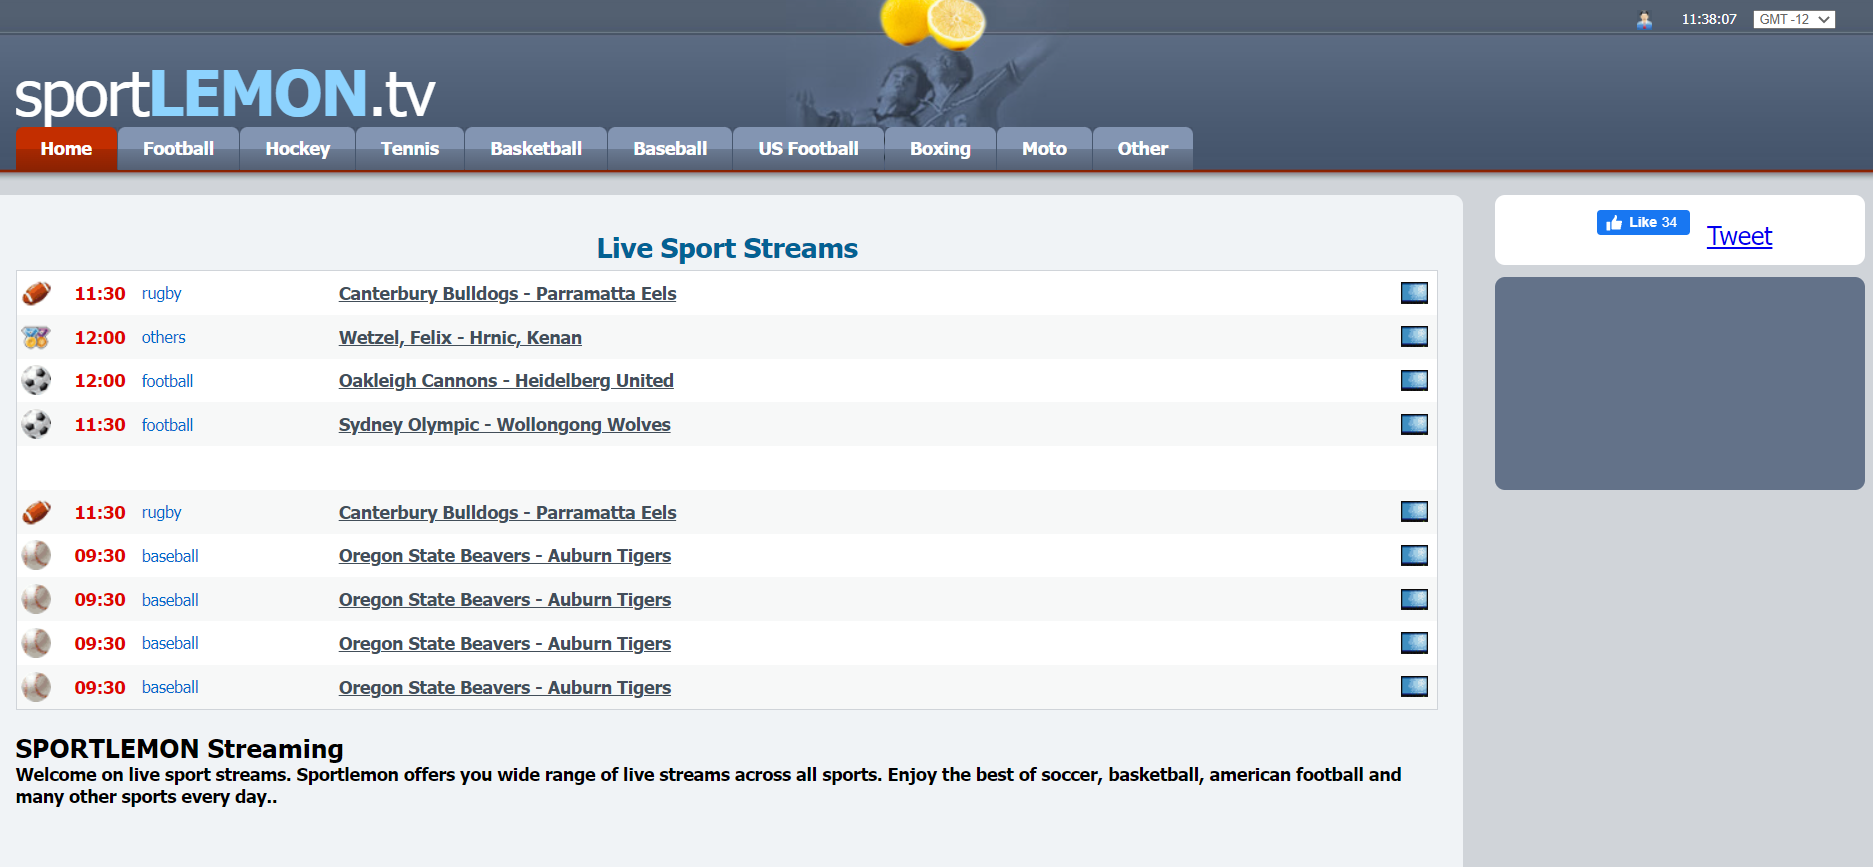Open the TV stream icon for the second Oregon State row
The height and width of the screenshot is (867, 1873).
tap(1414, 600)
